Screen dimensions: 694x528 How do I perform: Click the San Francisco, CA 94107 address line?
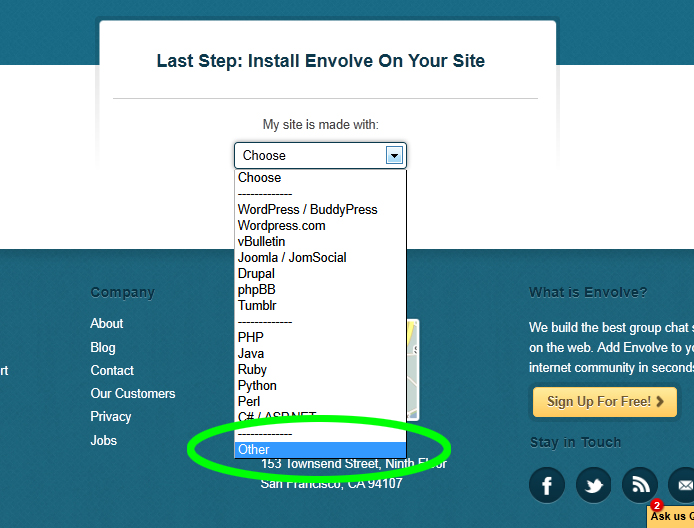(331, 483)
